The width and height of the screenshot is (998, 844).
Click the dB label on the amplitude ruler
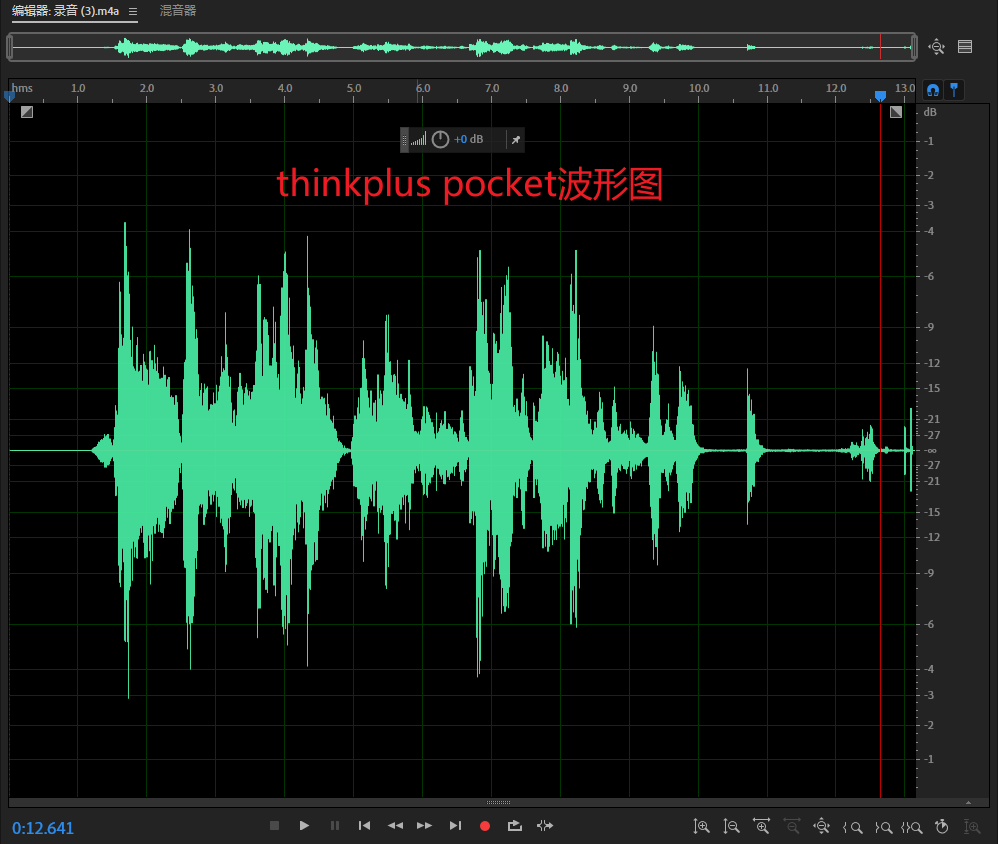click(x=930, y=112)
